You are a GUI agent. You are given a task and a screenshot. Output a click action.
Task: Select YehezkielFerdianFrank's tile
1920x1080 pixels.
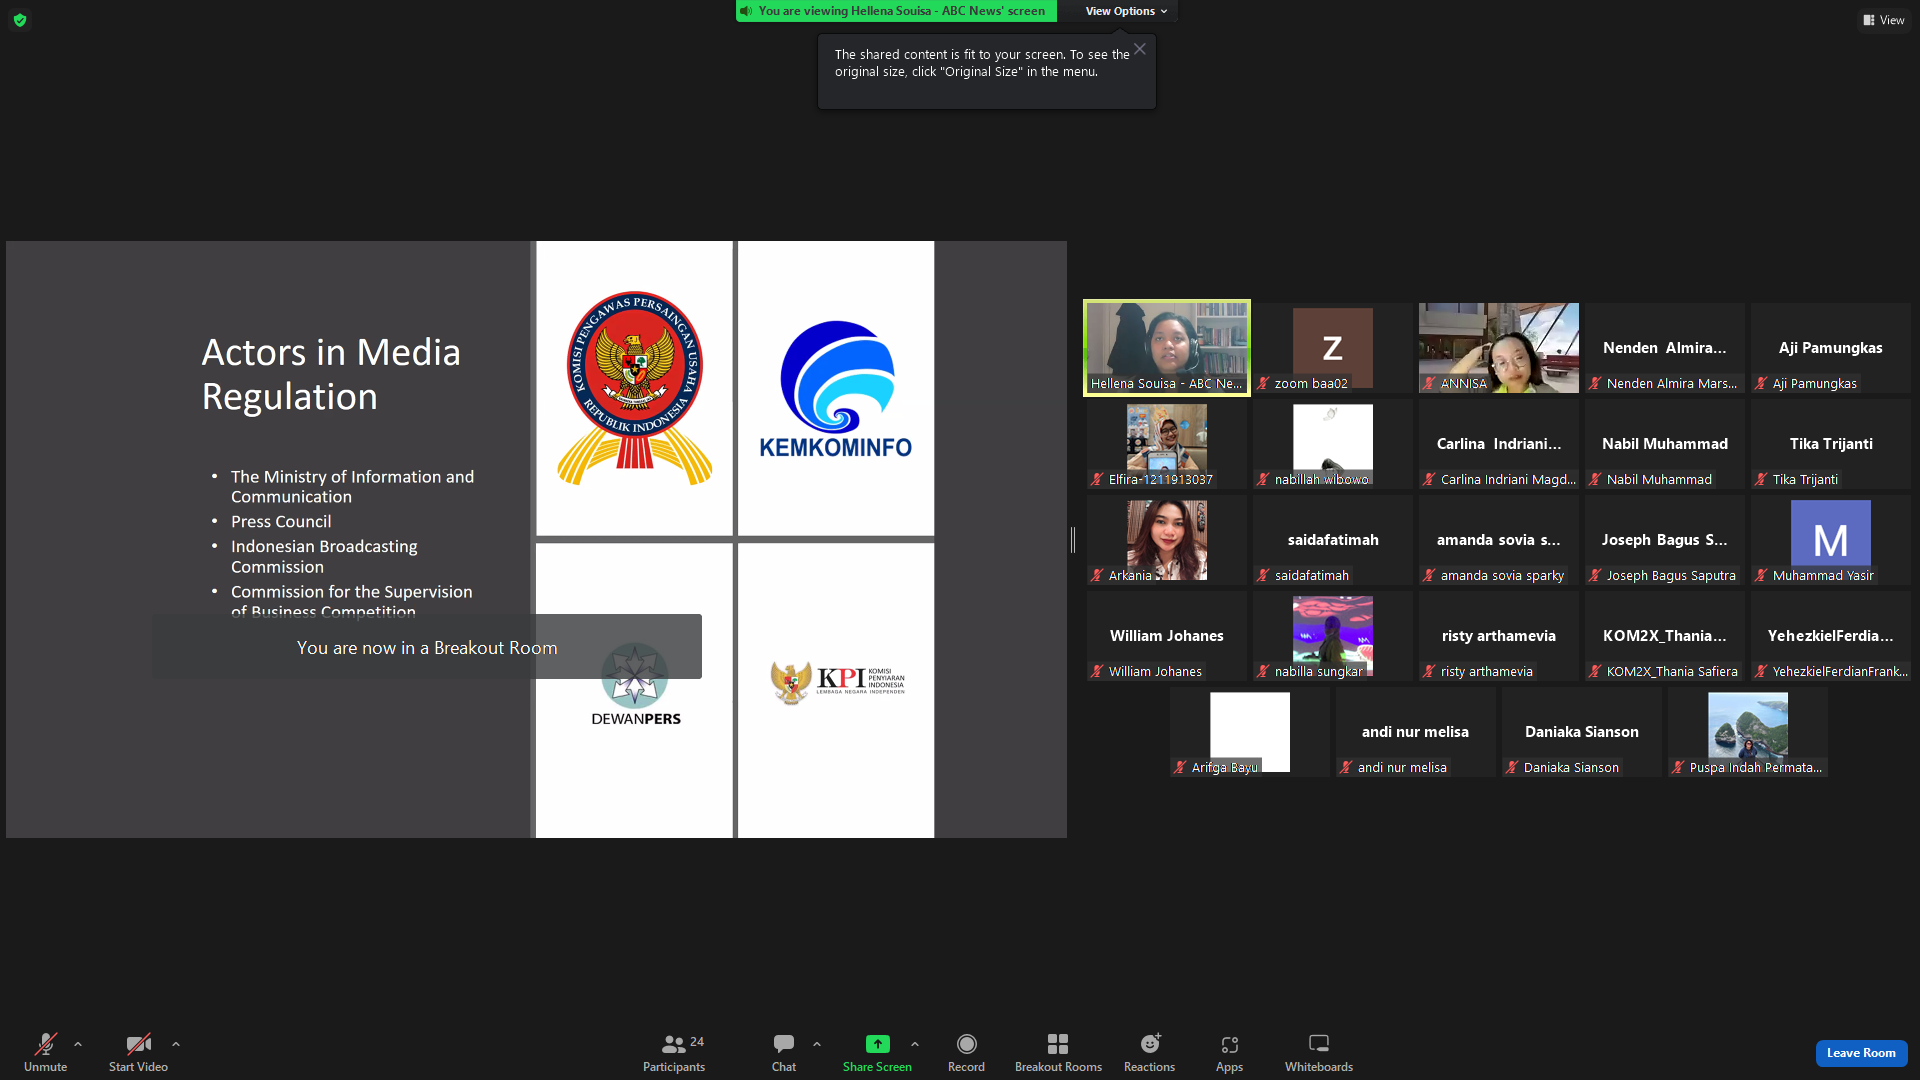(1831, 636)
